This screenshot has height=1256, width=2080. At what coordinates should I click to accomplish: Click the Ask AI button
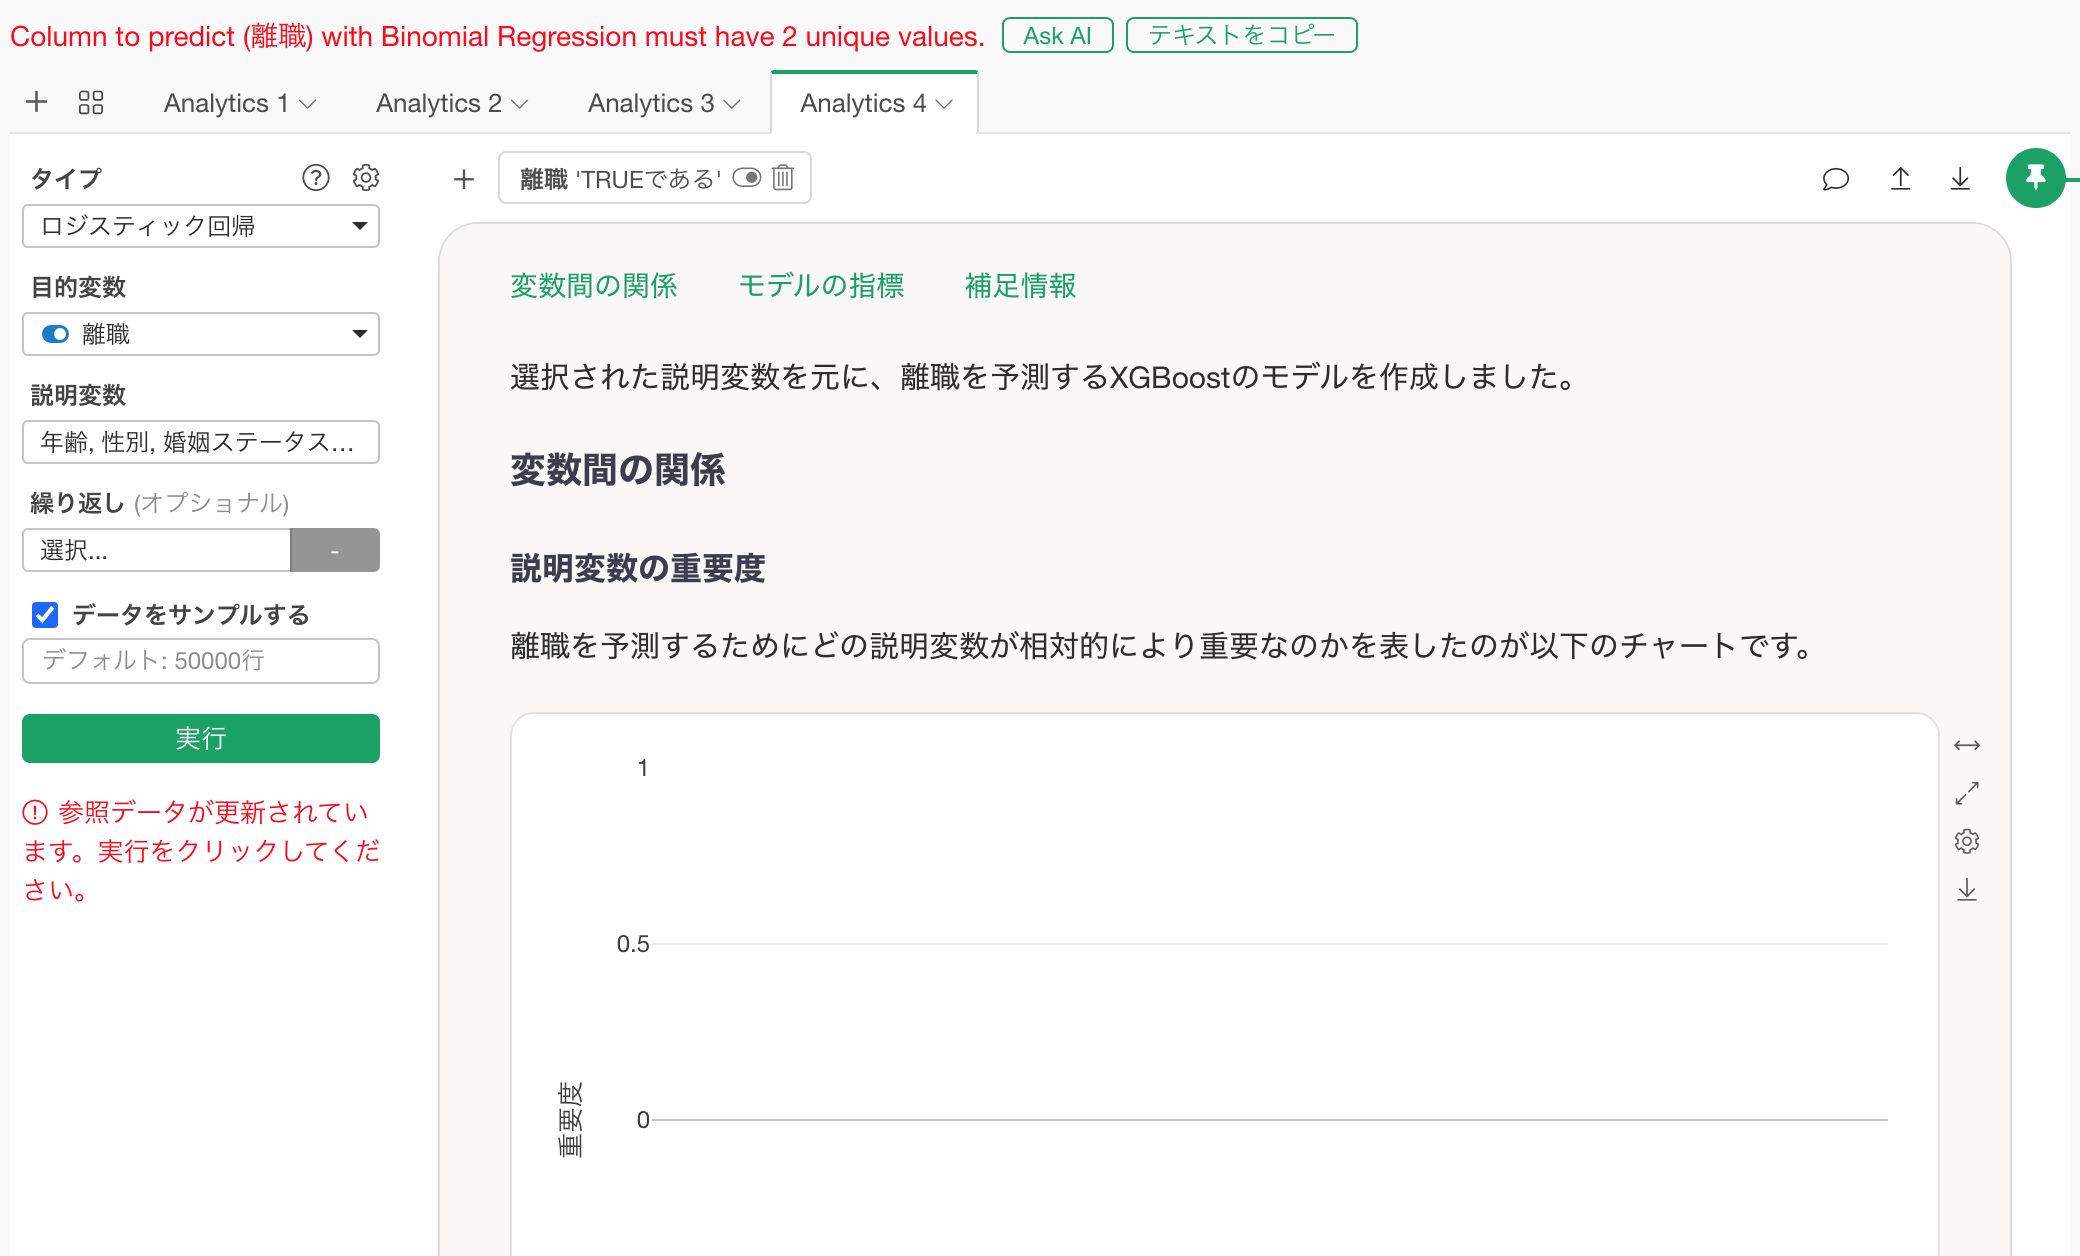click(1056, 36)
